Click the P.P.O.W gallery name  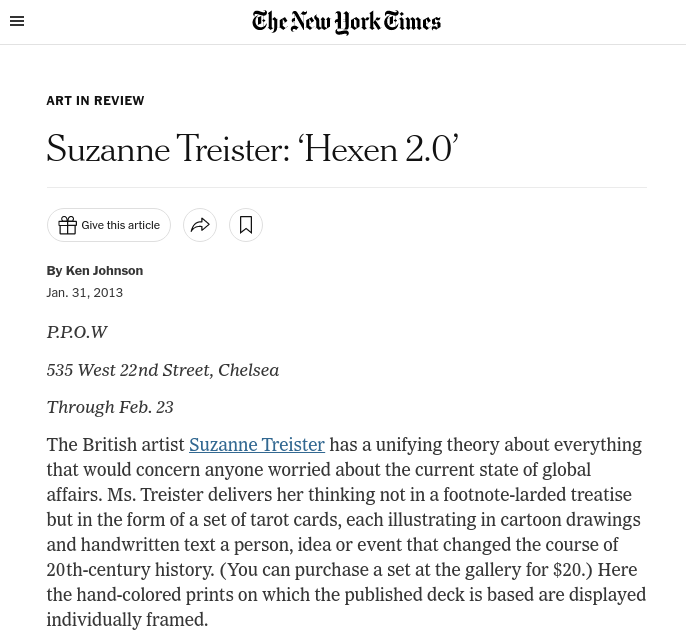77,332
